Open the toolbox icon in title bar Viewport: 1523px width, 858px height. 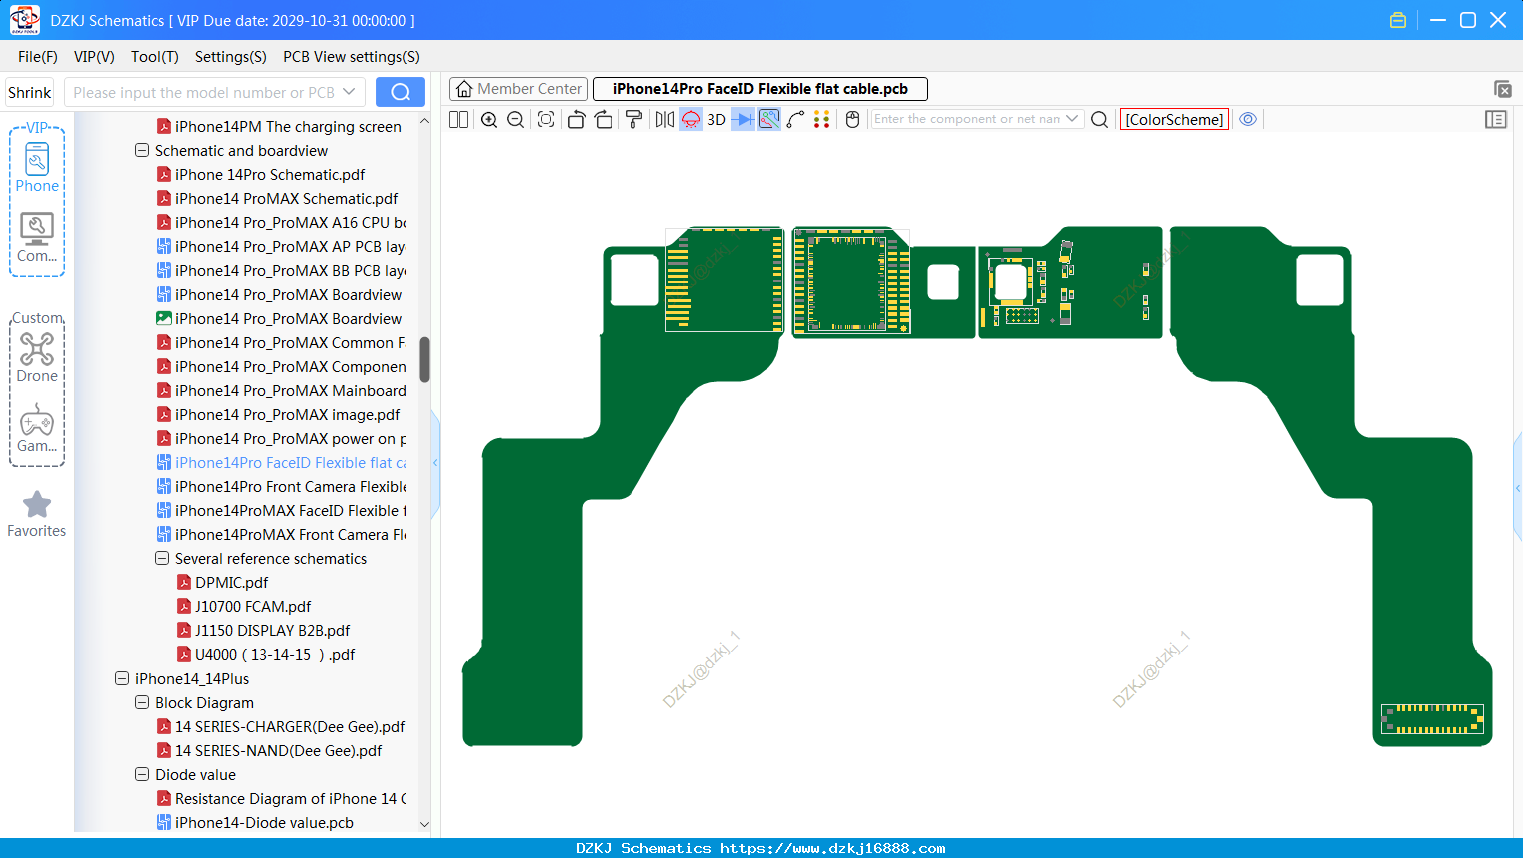(x=1398, y=20)
